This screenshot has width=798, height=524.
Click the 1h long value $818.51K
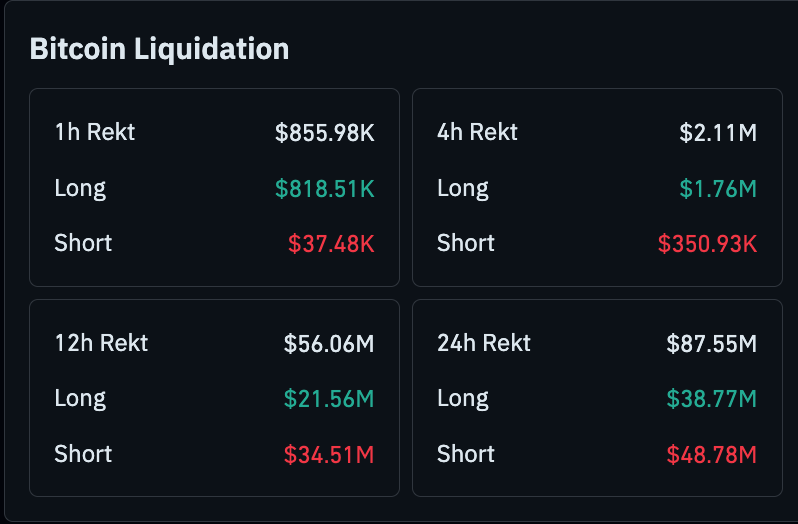point(325,188)
